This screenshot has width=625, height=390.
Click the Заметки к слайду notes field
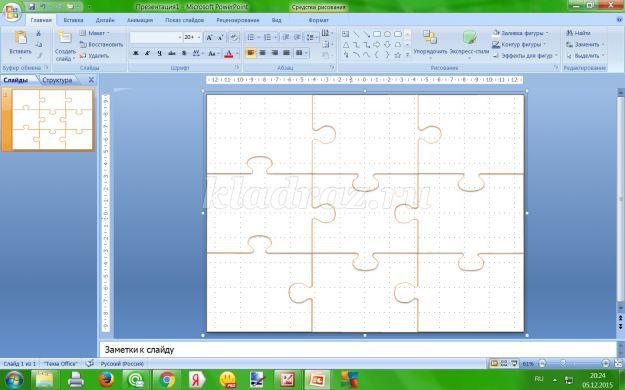point(358,350)
